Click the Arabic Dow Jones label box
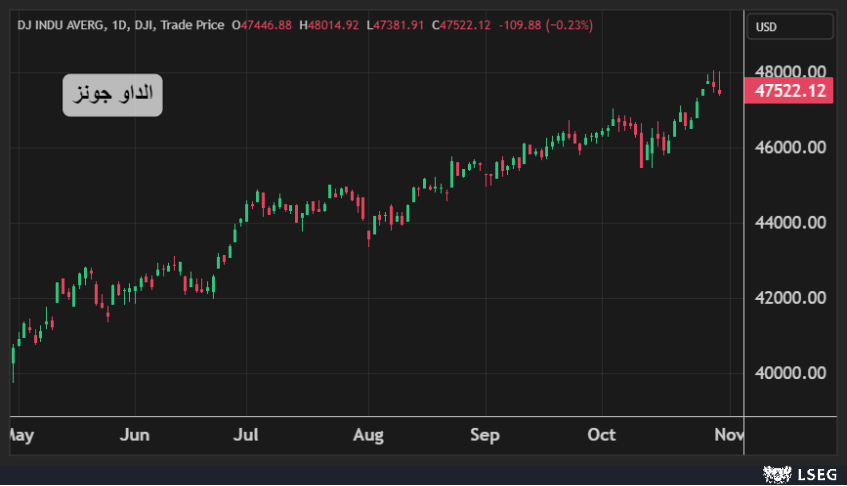This screenshot has height=486, width=847. tap(112, 95)
